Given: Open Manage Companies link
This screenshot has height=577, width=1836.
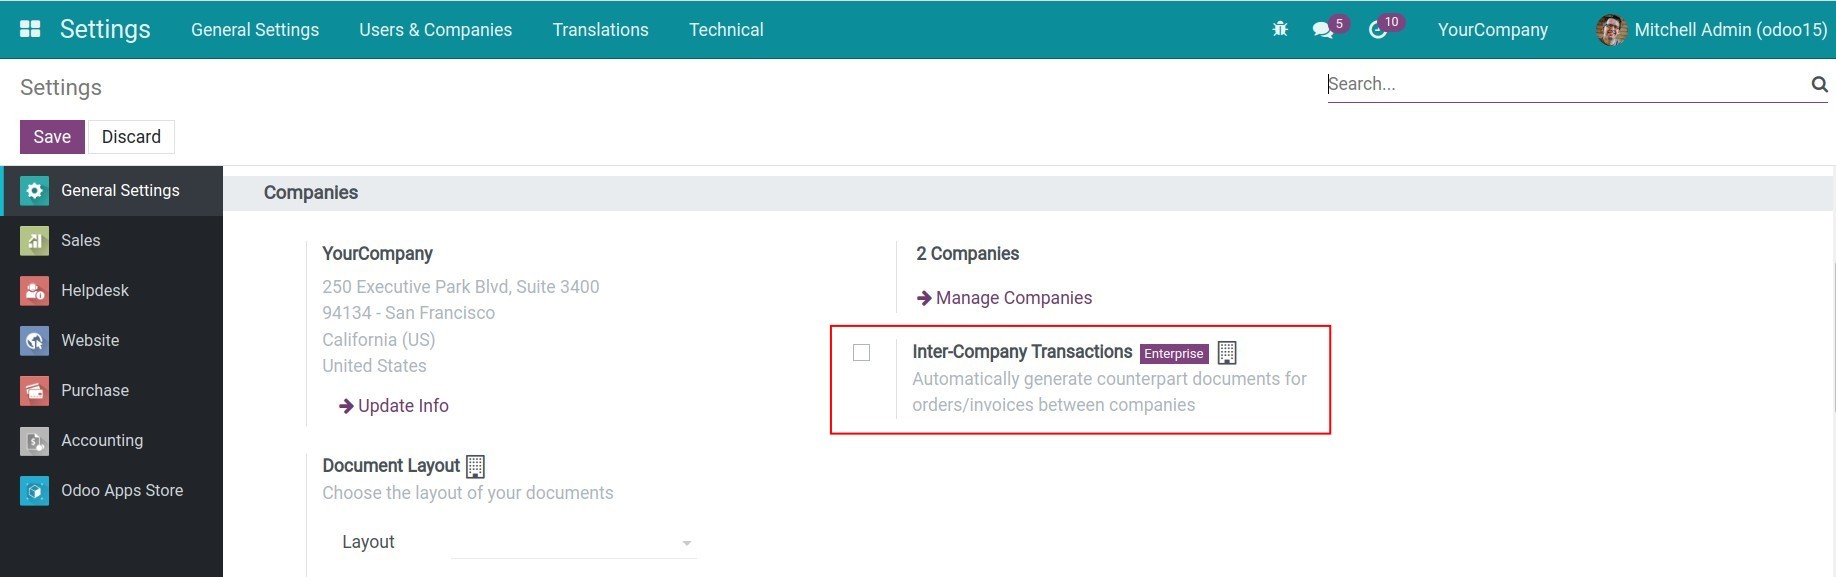Looking at the screenshot, I should click(x=1004, y=298).
